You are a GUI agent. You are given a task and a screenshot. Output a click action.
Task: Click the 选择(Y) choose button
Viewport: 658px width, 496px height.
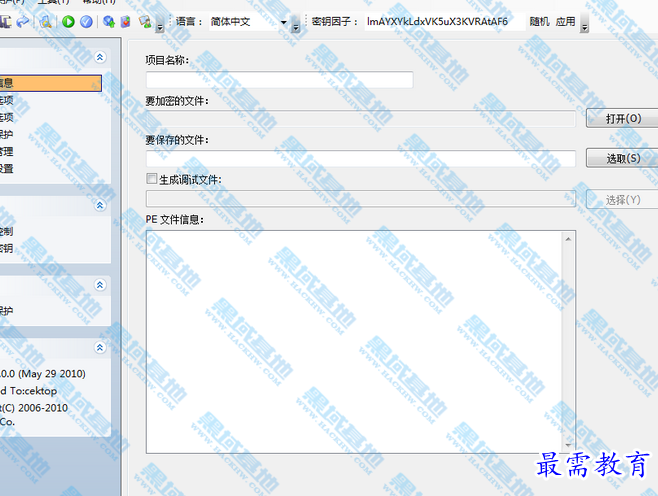pos(622,200)
